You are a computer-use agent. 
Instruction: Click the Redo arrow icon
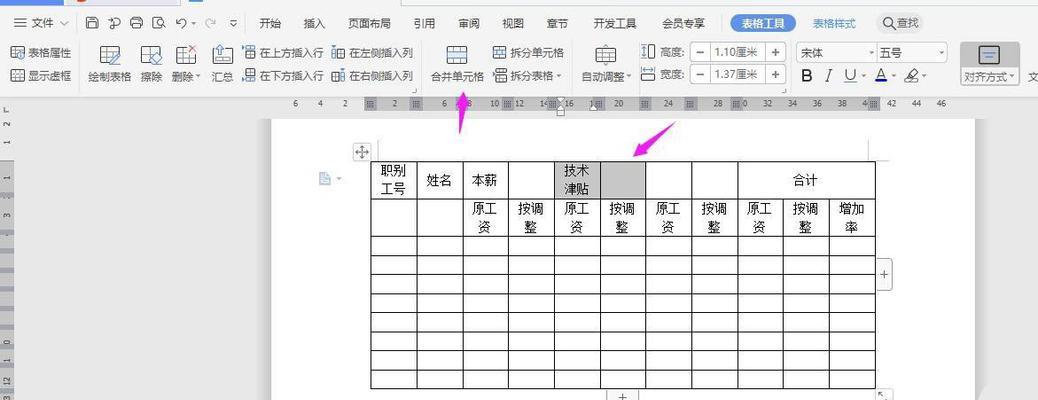pyautogui.click(x=210, y=23)
